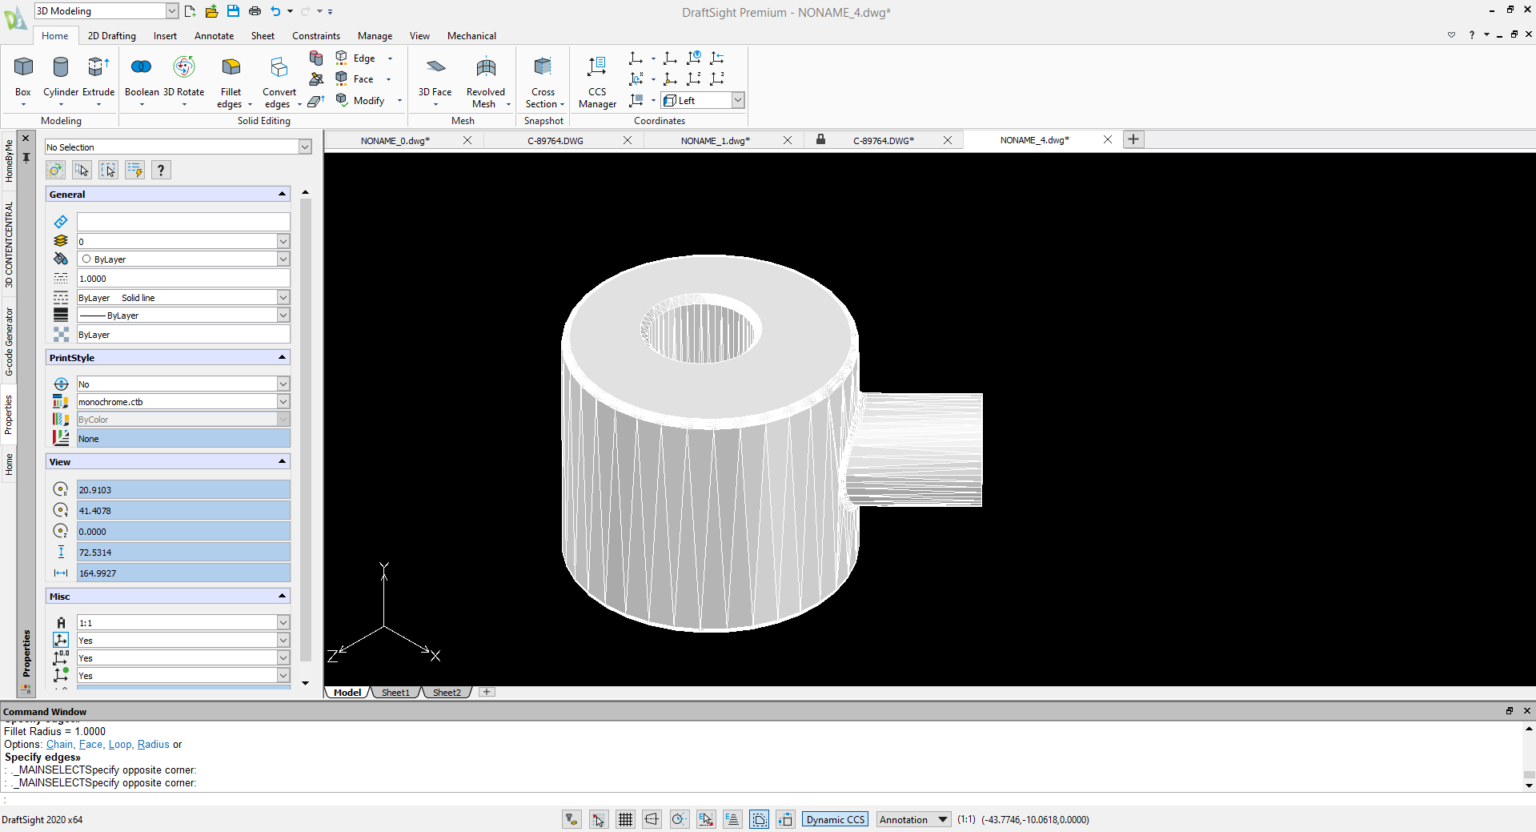Click the Radius option link in command window
Screen dimensions: 1536x832
(153, 745)
